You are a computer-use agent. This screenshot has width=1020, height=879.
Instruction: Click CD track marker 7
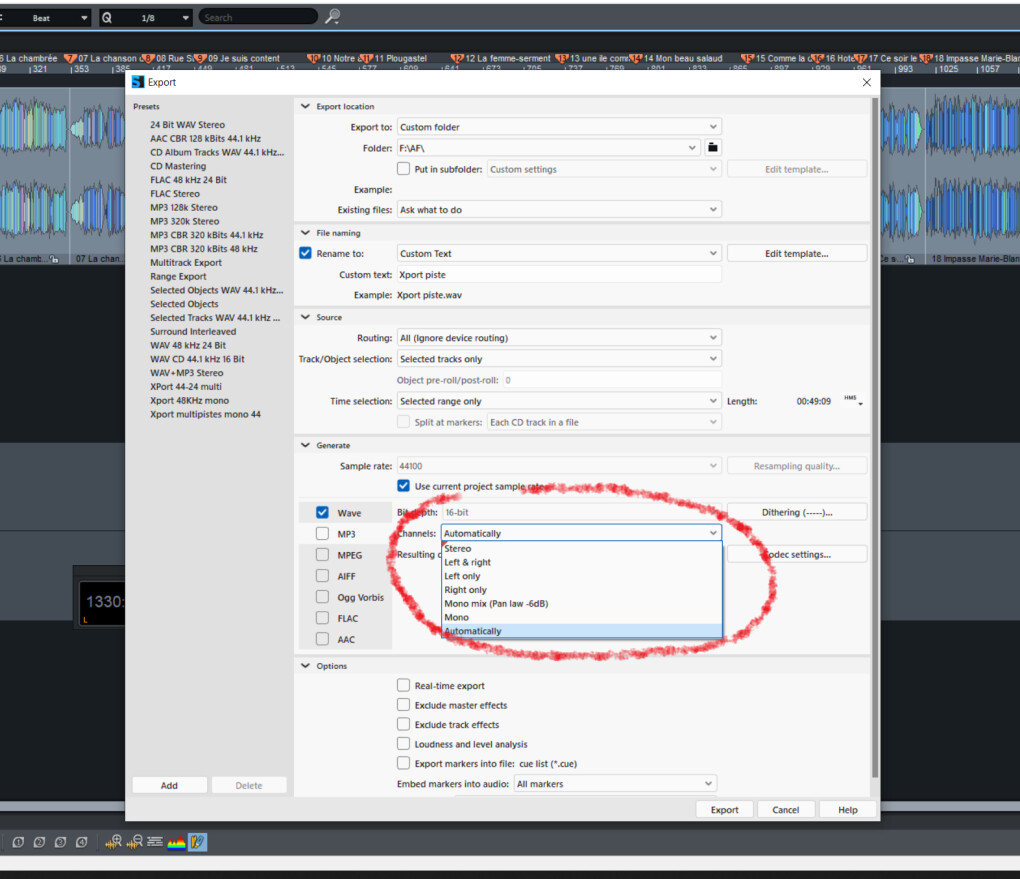pos(70,59)
